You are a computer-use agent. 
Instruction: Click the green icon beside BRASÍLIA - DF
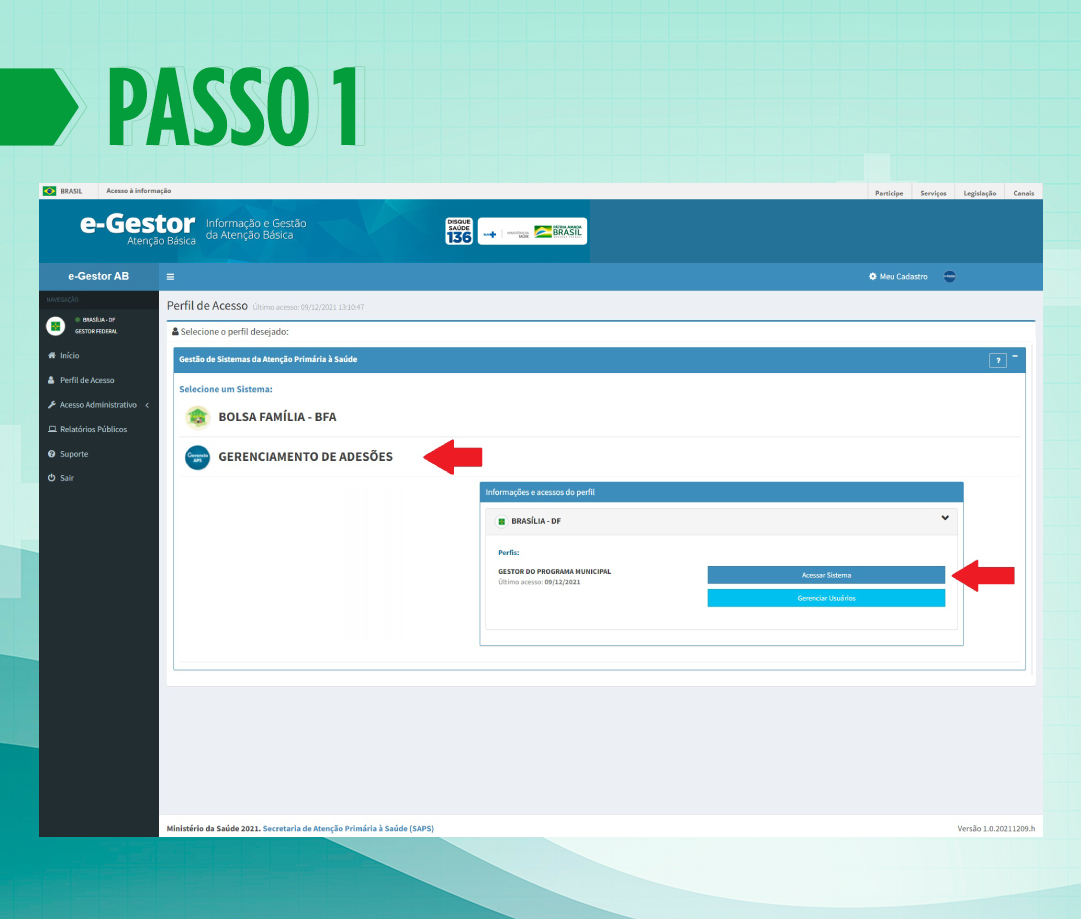click(502, 521)
